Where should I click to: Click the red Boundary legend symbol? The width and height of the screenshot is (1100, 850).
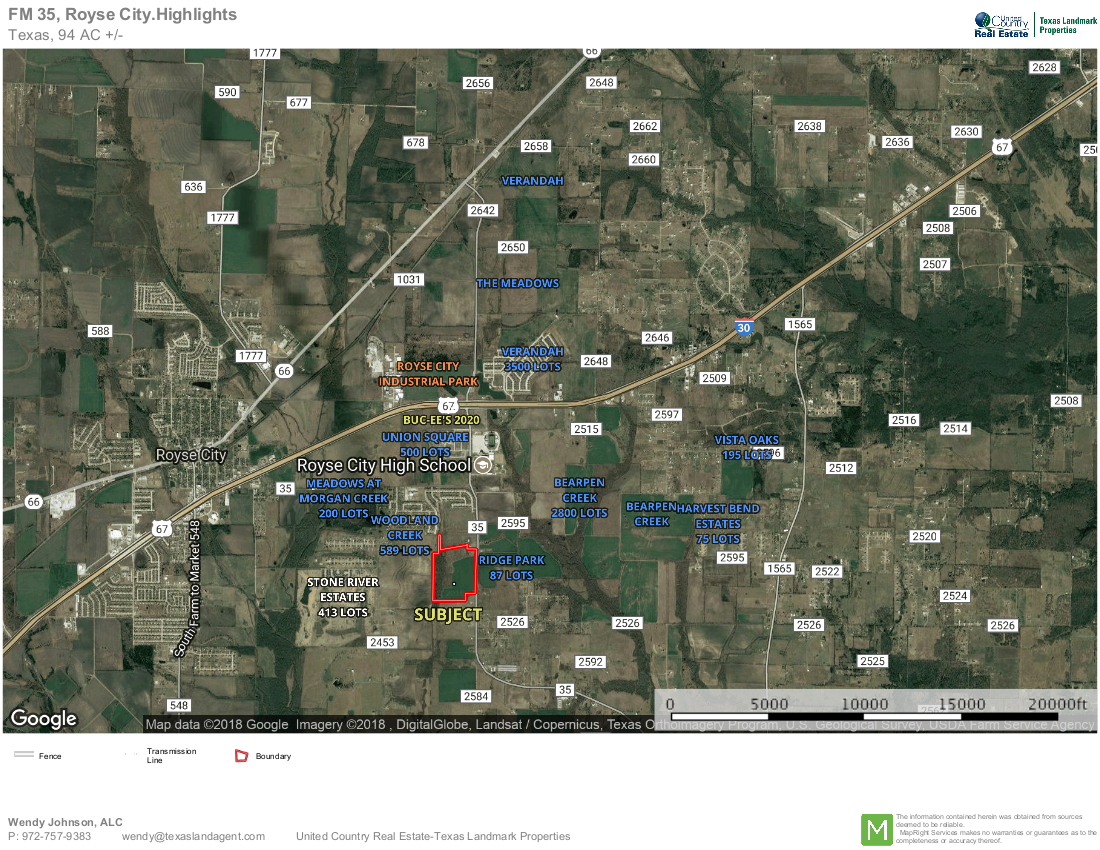[x=240, y=756]
